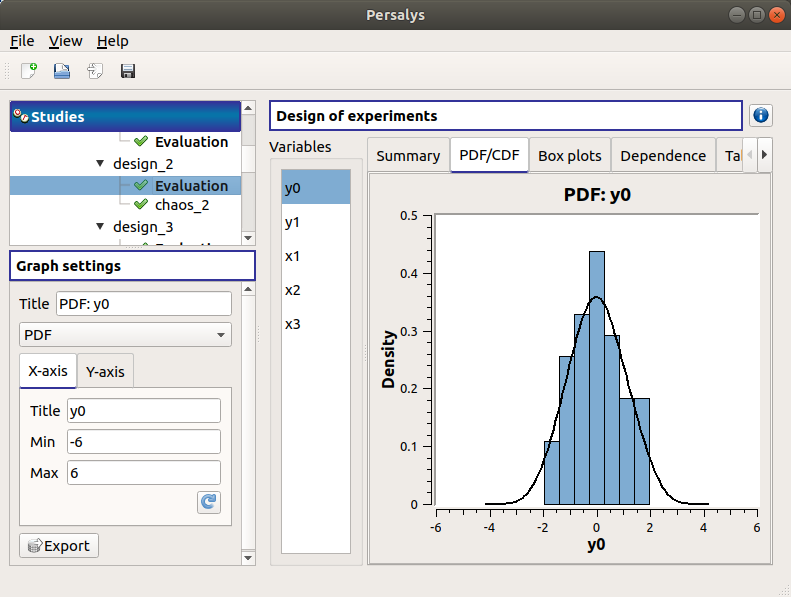791x597 pixels.
Task: Click the studies tree scroll-down arrow
Action: tap(249, 238)
